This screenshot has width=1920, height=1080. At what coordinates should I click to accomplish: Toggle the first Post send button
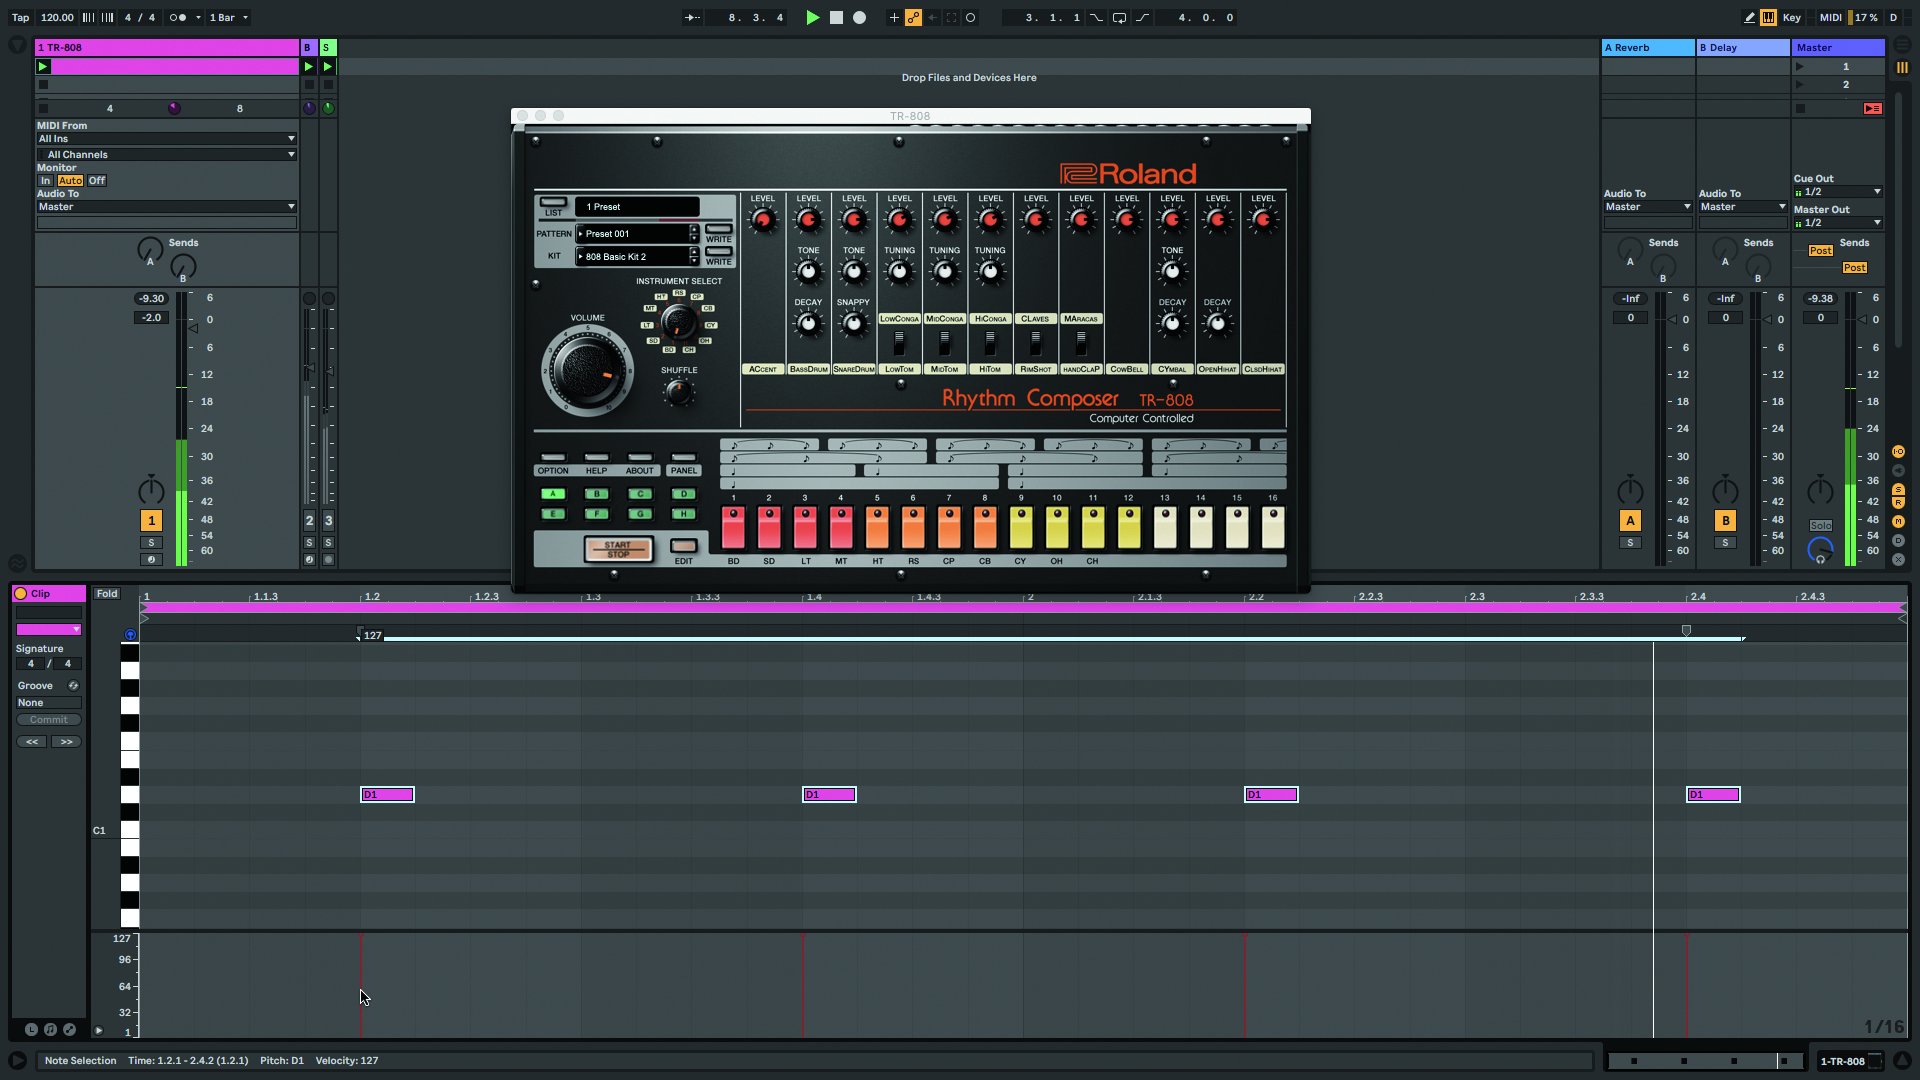coord(1821,251)
